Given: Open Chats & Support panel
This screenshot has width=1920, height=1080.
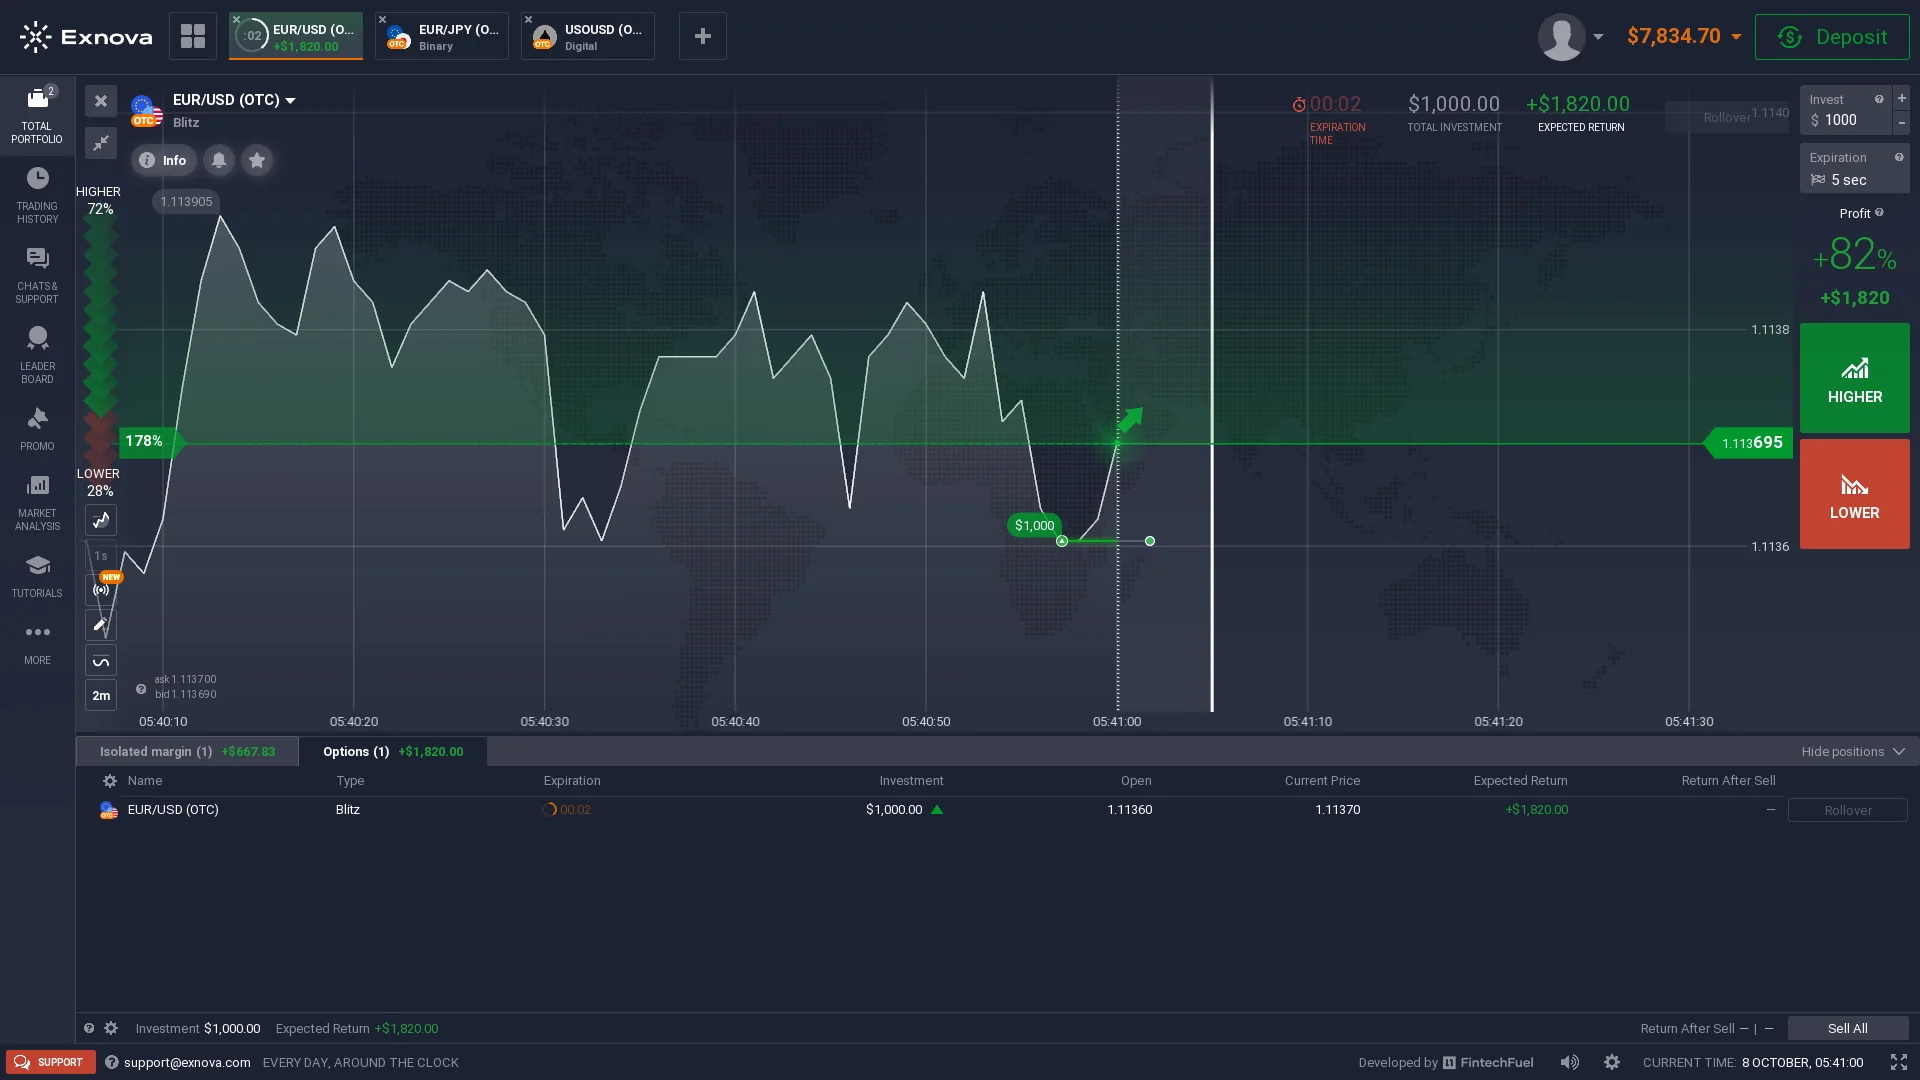Looking at the screenshot, I should click(x=37, y=276).
